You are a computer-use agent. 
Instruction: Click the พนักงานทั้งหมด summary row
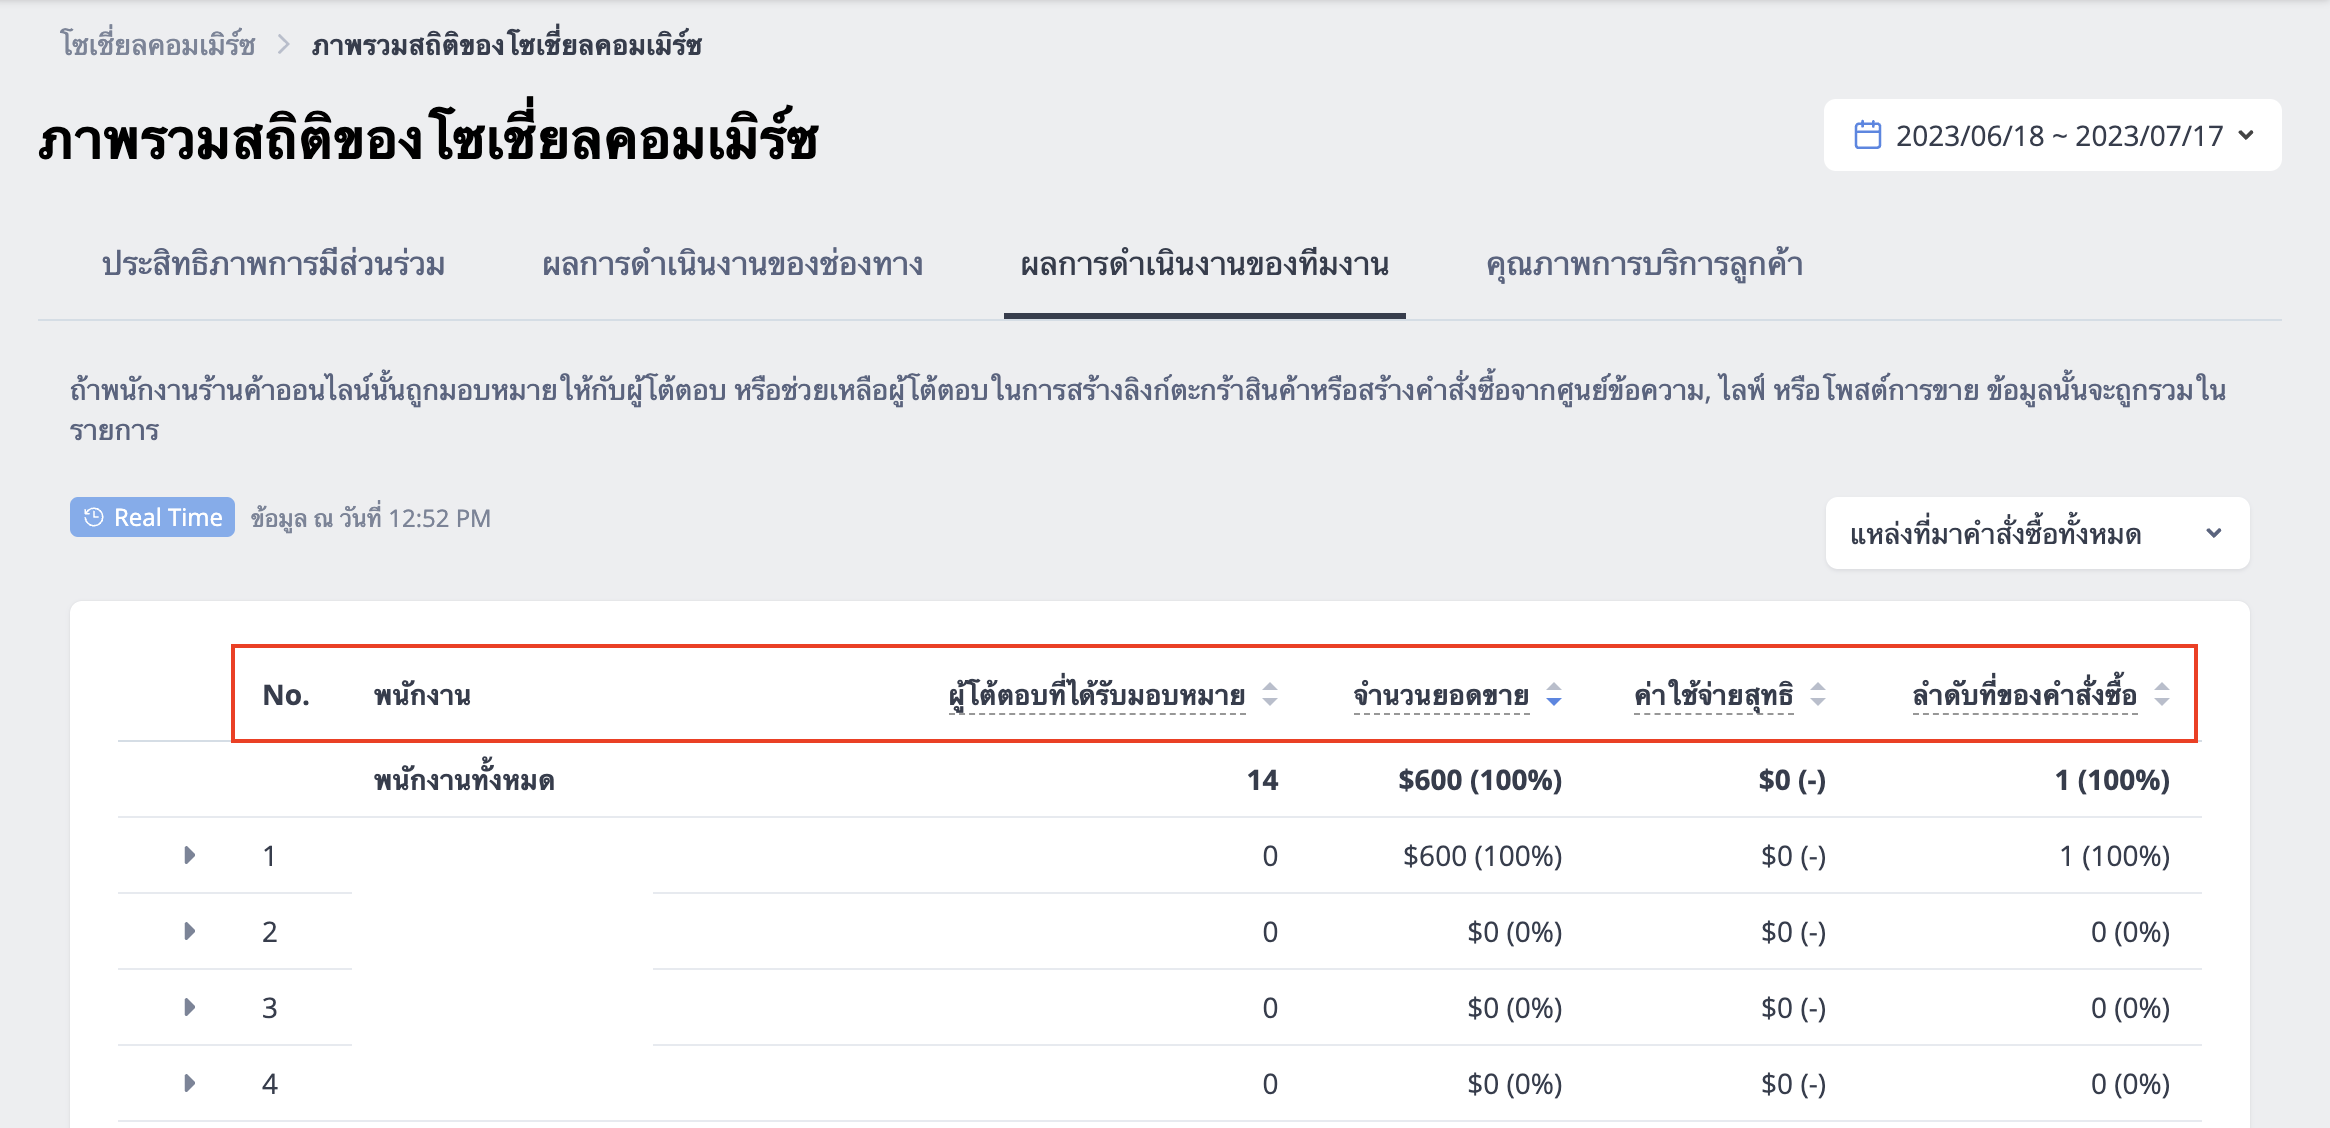click(x=1160, y=780)
